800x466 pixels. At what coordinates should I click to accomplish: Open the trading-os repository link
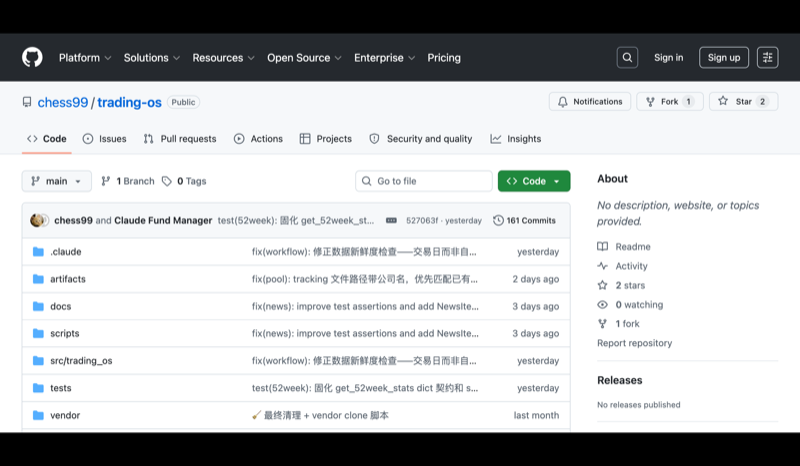[130, 102]
